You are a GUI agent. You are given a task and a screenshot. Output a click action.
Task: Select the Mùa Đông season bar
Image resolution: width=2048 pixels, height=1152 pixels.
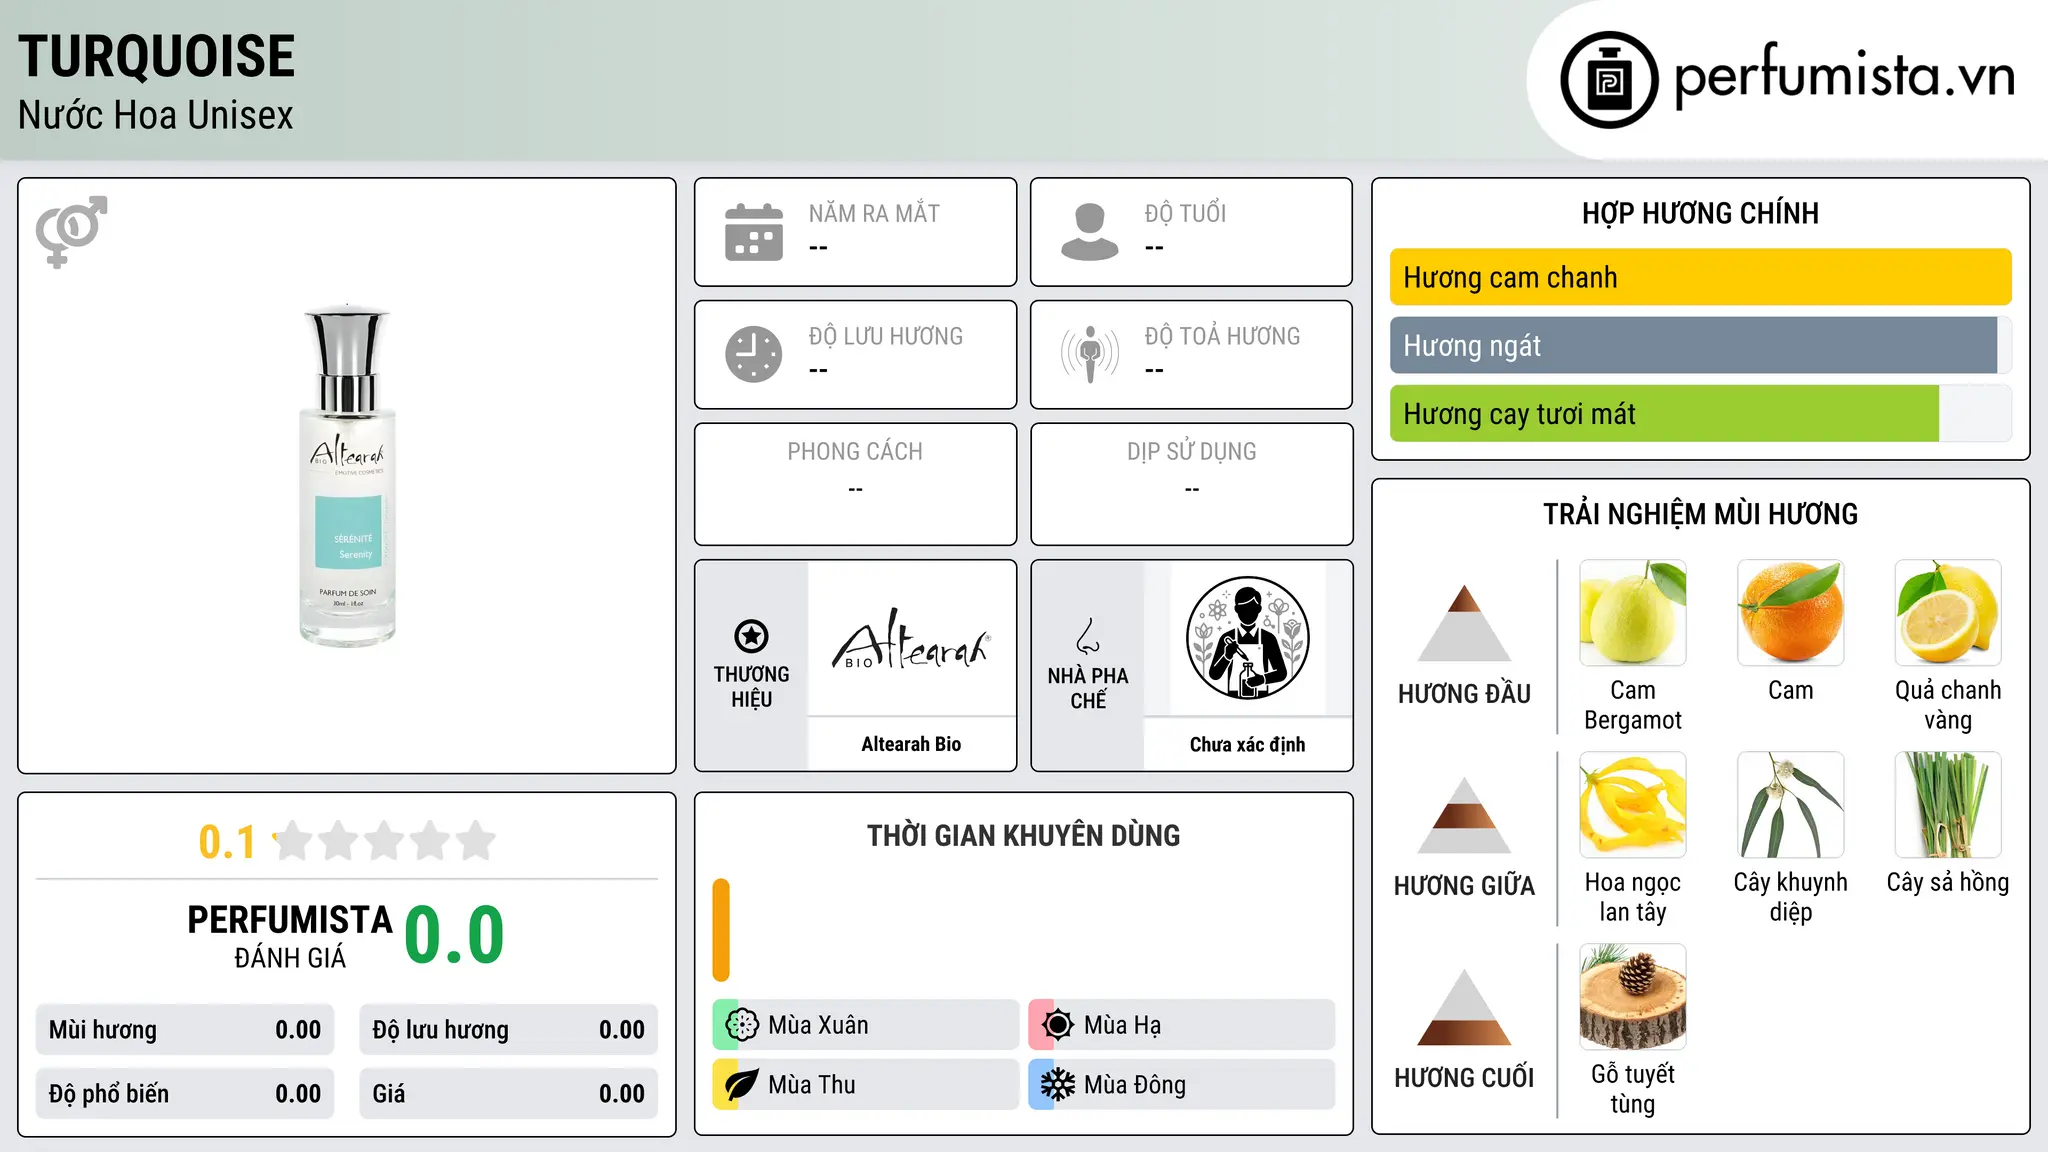pos(1181,1085)
